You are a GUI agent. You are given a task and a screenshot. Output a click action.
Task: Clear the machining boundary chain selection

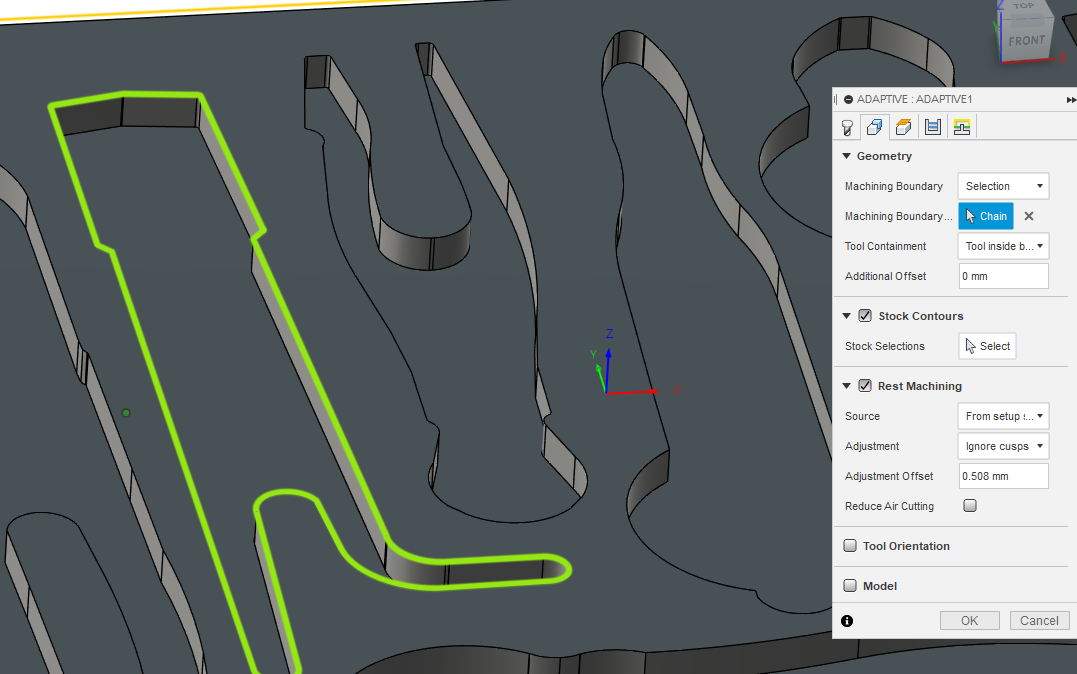pyautogui.click(x=1029, y=216)
